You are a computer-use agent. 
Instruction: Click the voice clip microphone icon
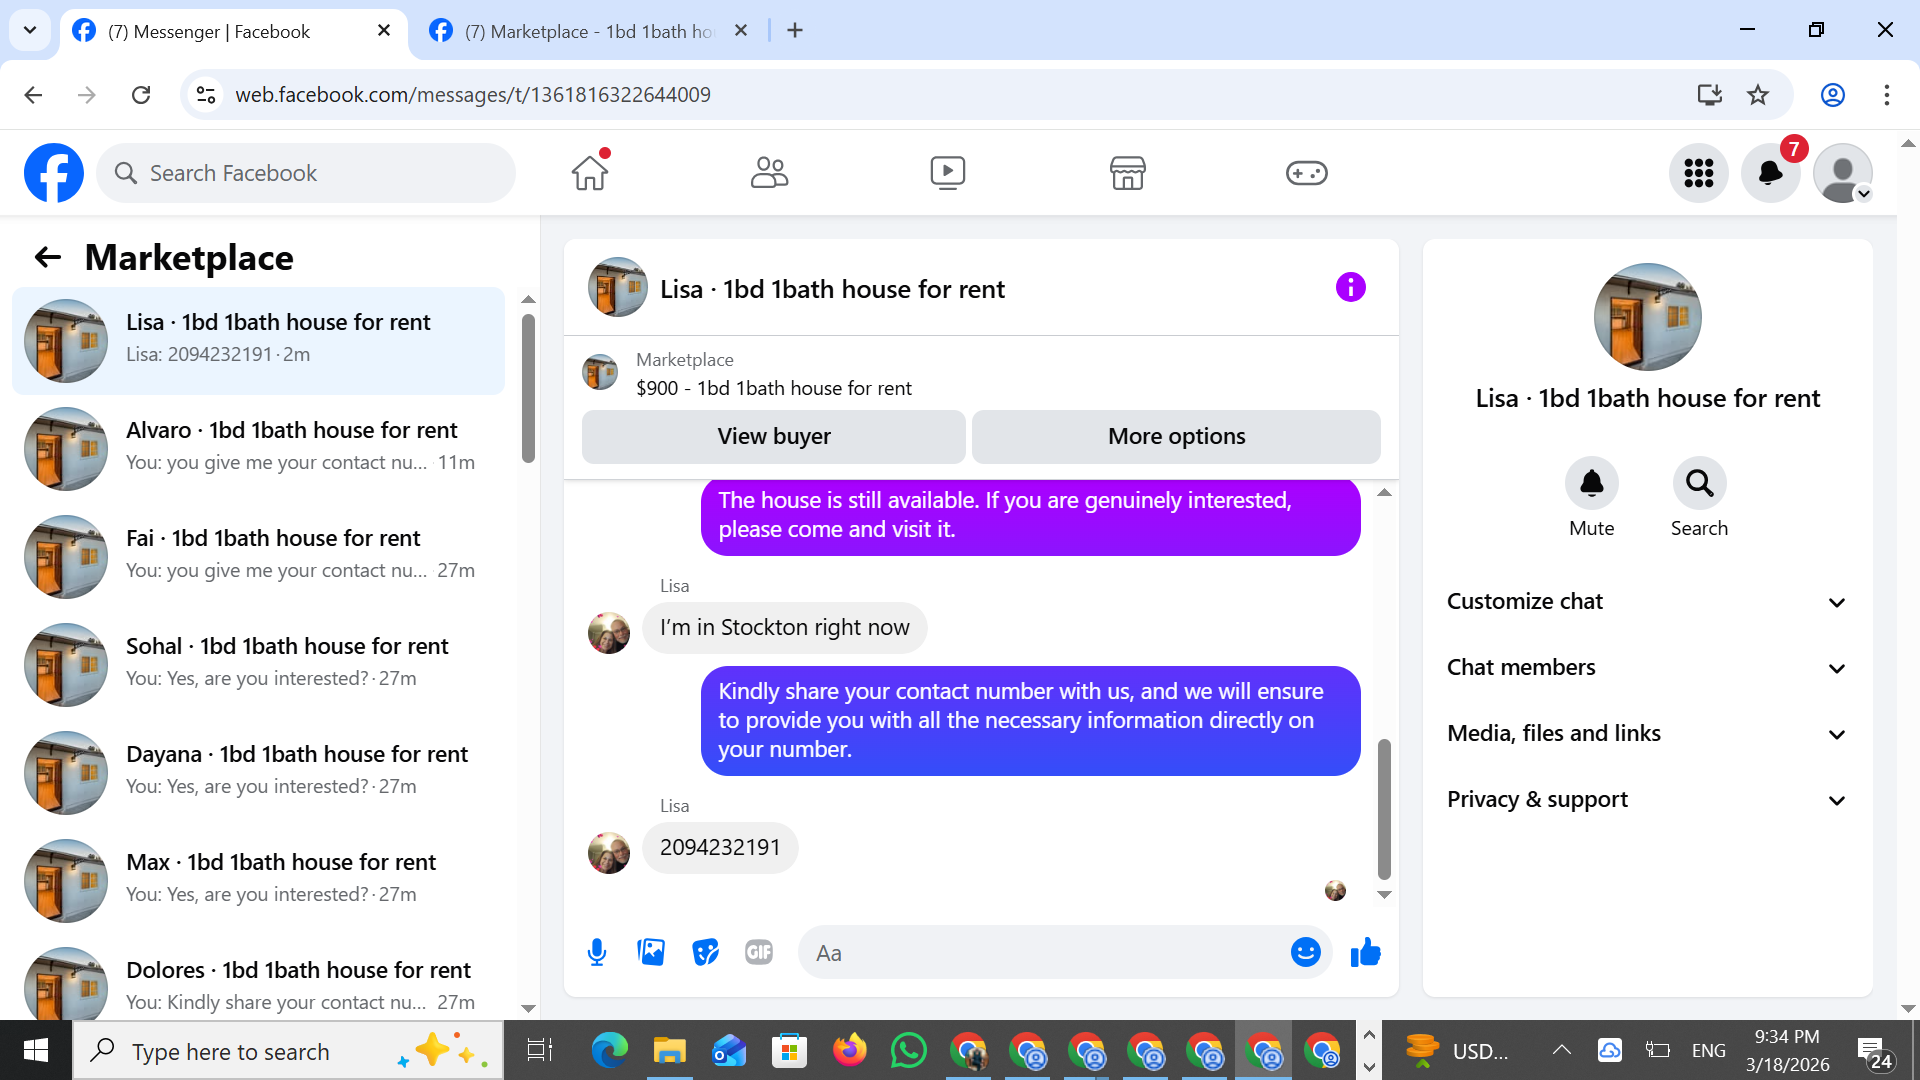(x=597, y=952)
